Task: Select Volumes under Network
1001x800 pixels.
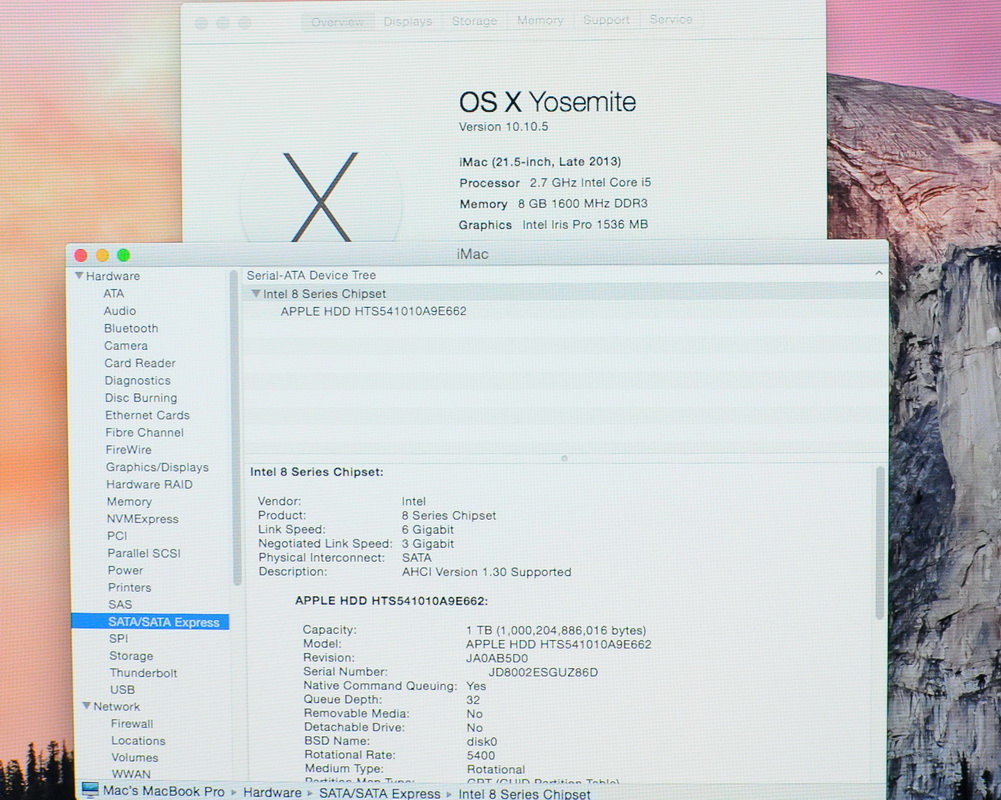Action: [x=135, y=757]
